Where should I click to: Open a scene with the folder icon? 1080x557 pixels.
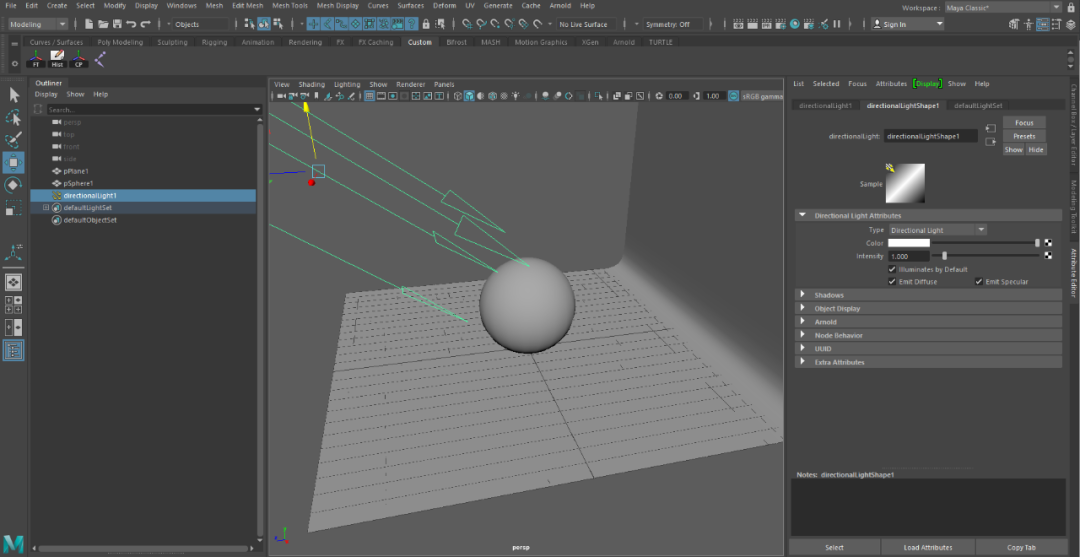click(x=103, y=24)
